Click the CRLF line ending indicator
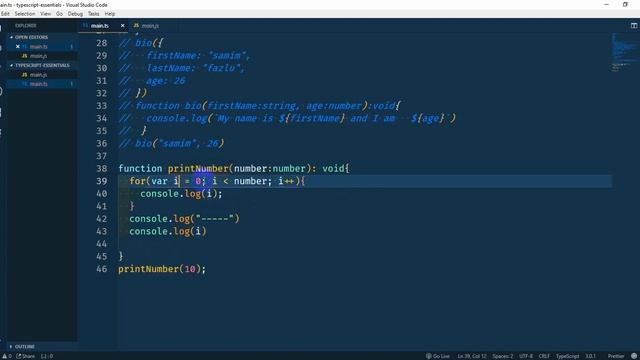640x360 pixels. (x=544, y=356)
